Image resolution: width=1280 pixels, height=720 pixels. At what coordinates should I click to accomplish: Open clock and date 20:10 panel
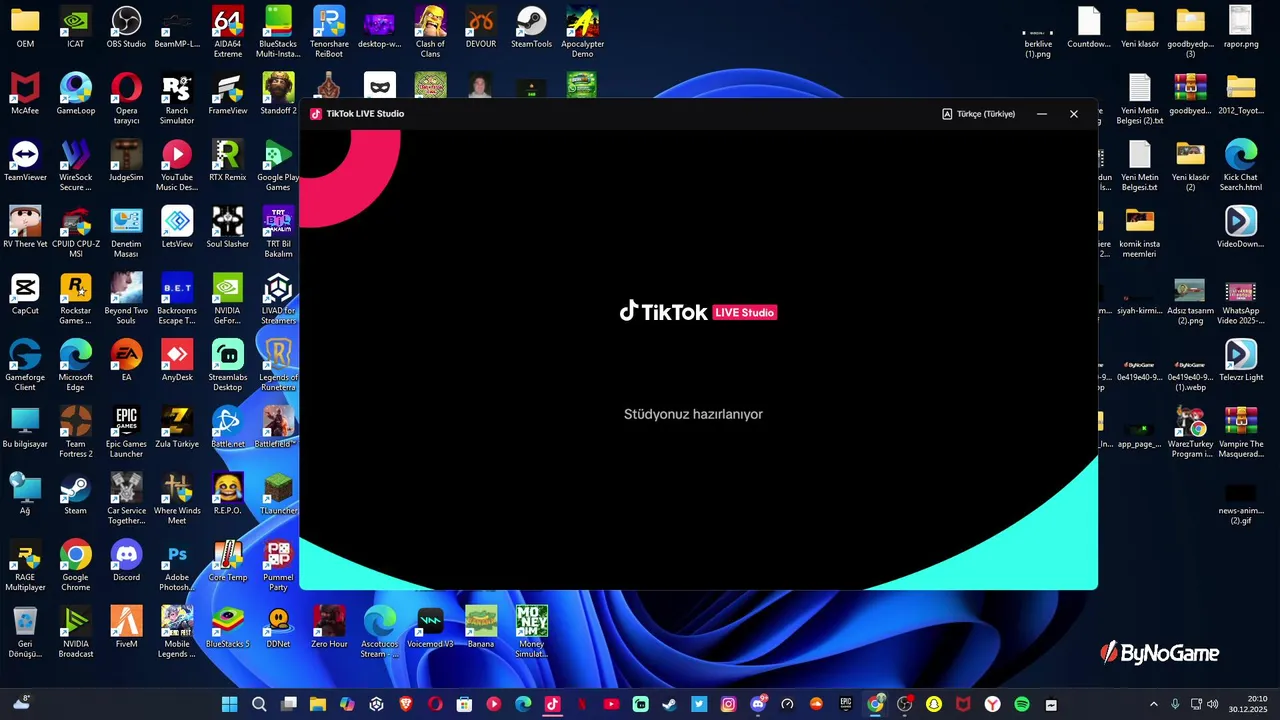coord(1249,704)
